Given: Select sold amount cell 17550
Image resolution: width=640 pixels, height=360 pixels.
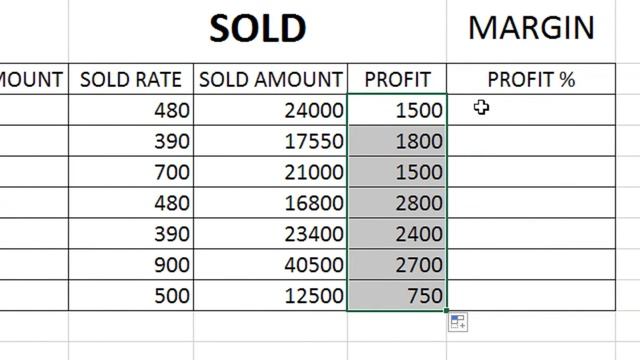Looking at the screenshot, I should (x=271, y=141).
